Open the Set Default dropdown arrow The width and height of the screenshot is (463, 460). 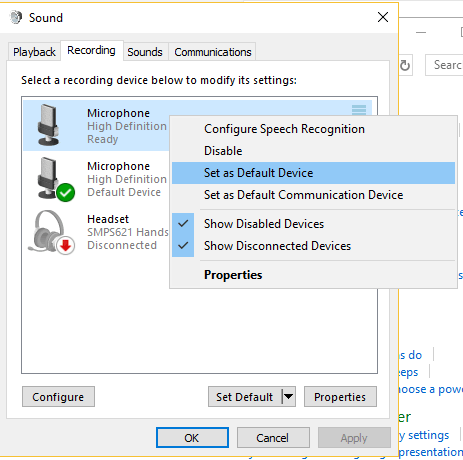pyautogui.click(x=289, y=397)
